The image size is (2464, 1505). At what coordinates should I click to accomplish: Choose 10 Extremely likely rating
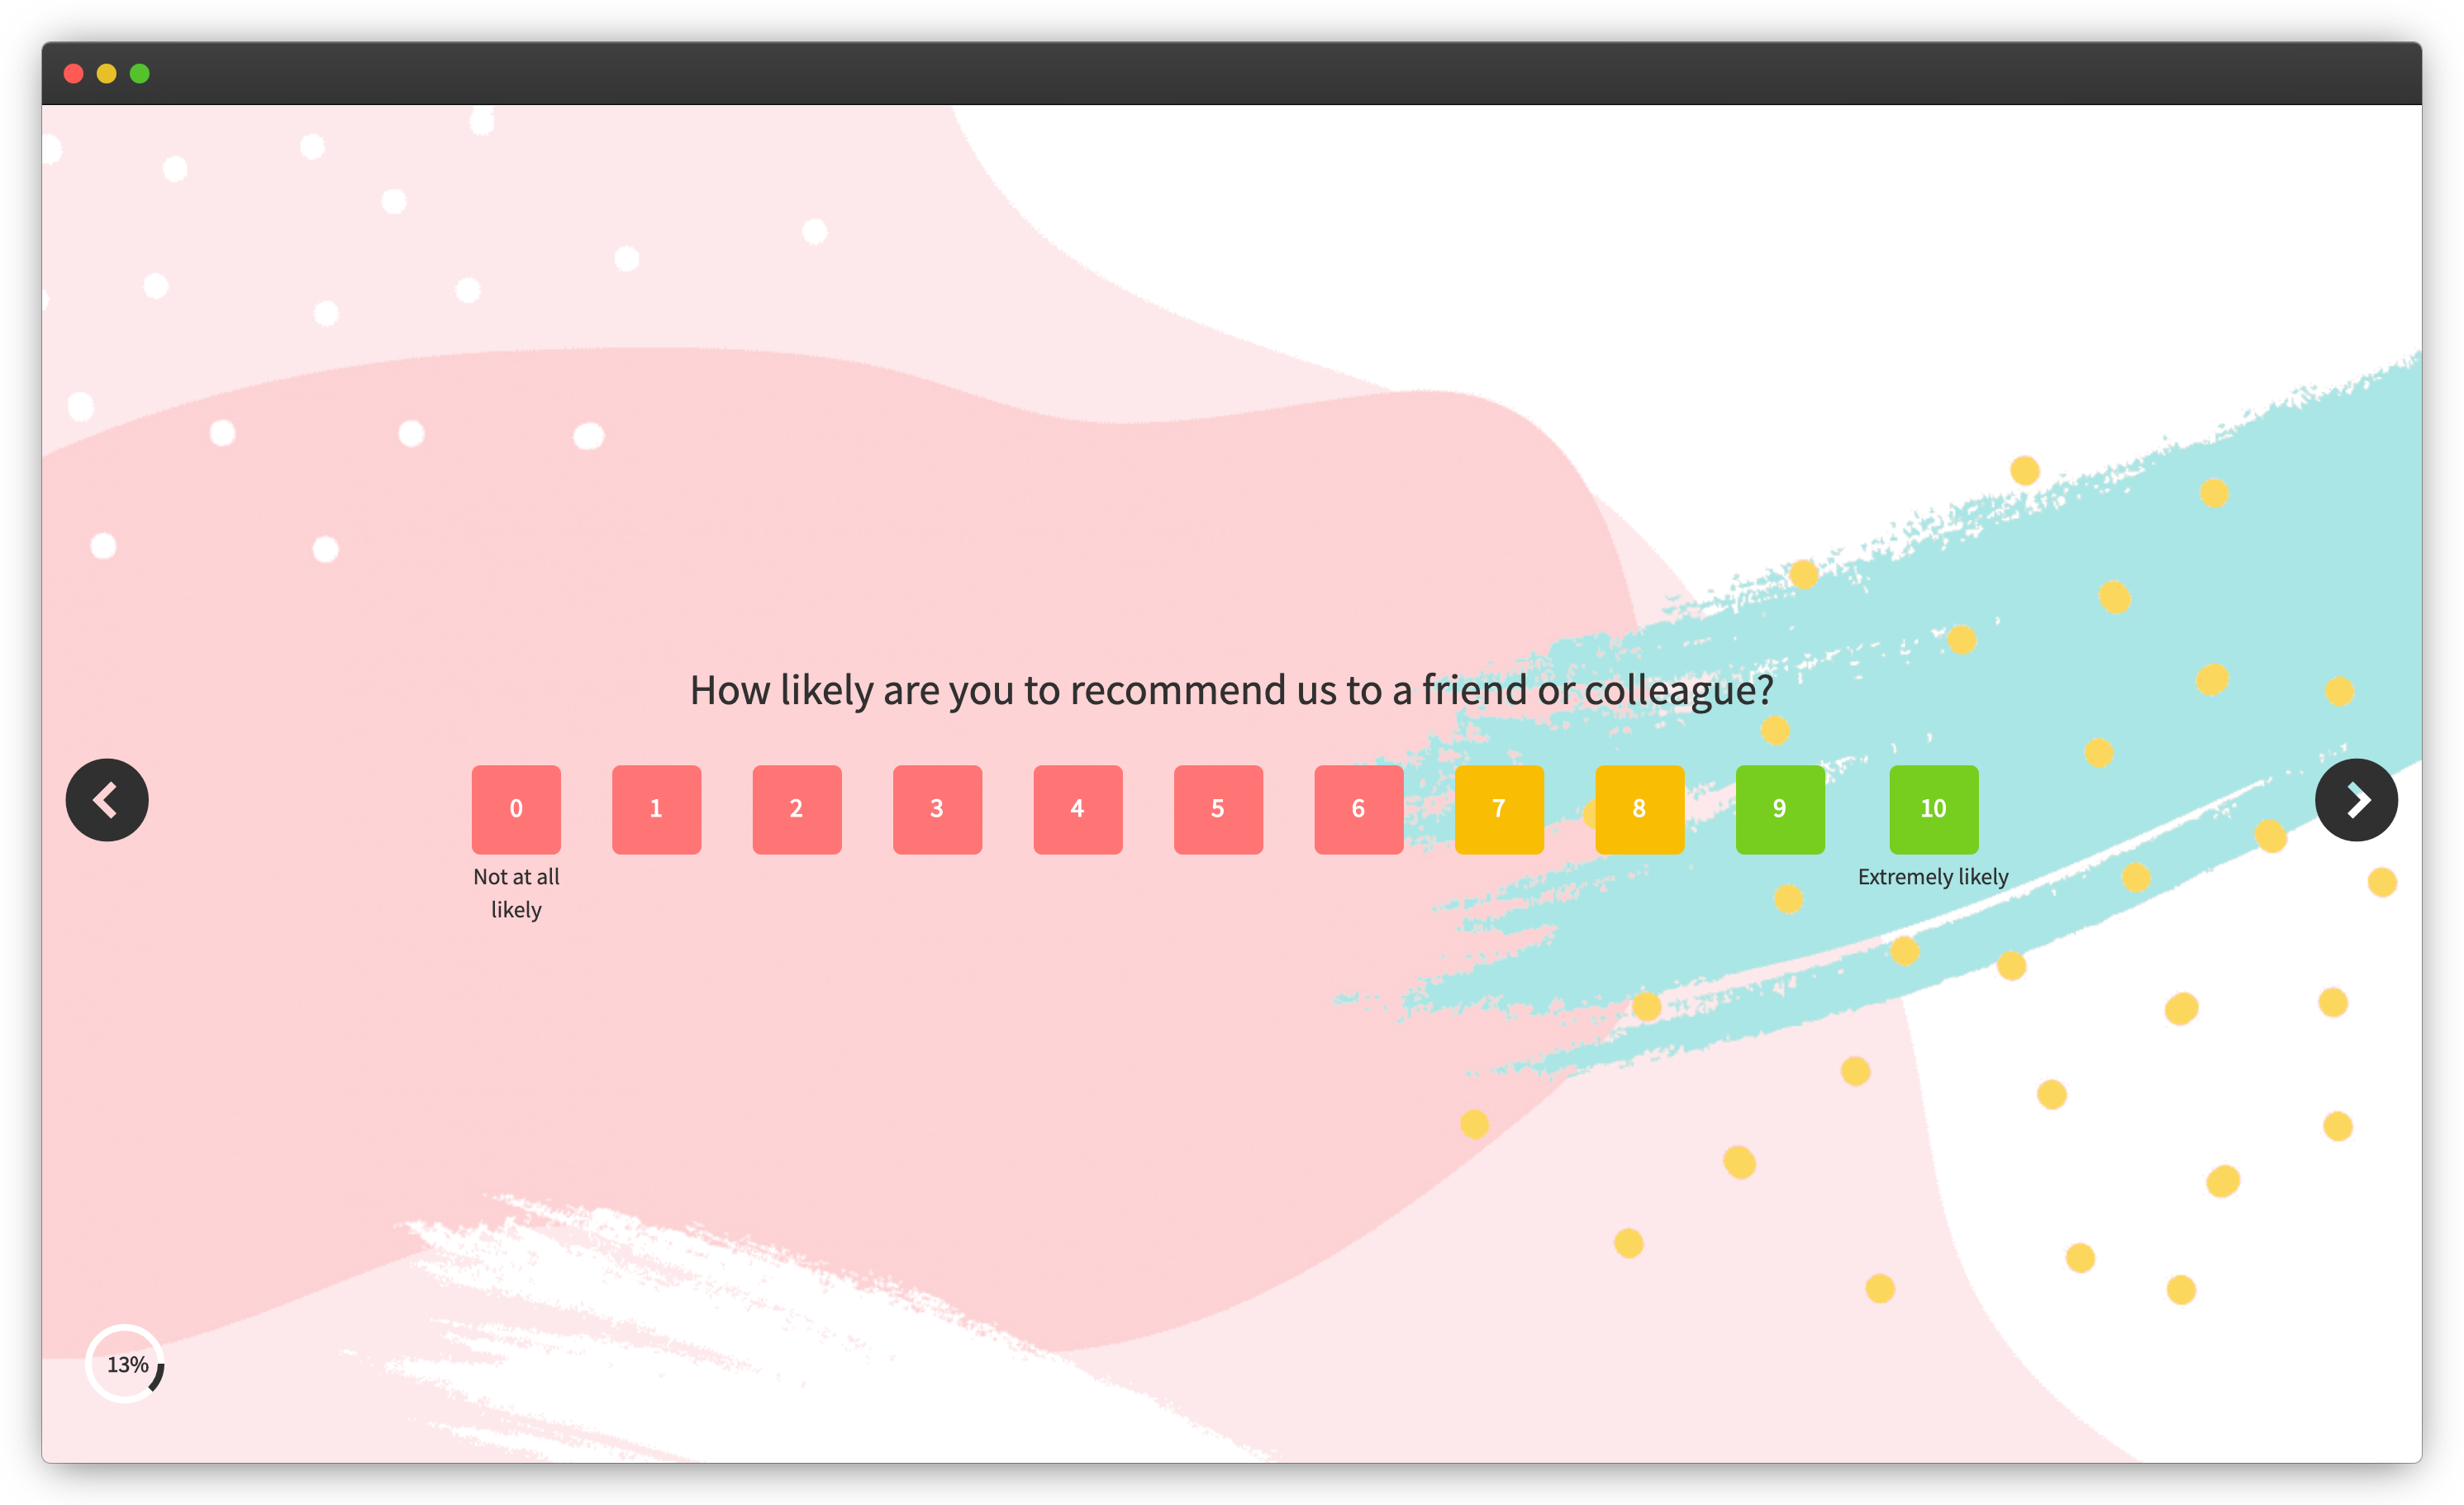pyautogui.click(x=1934, y=809)
